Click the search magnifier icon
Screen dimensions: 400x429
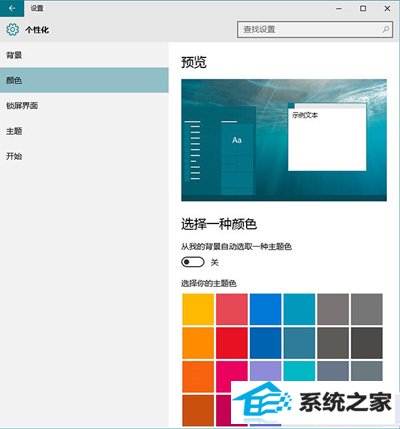click(x=385, y=29)
